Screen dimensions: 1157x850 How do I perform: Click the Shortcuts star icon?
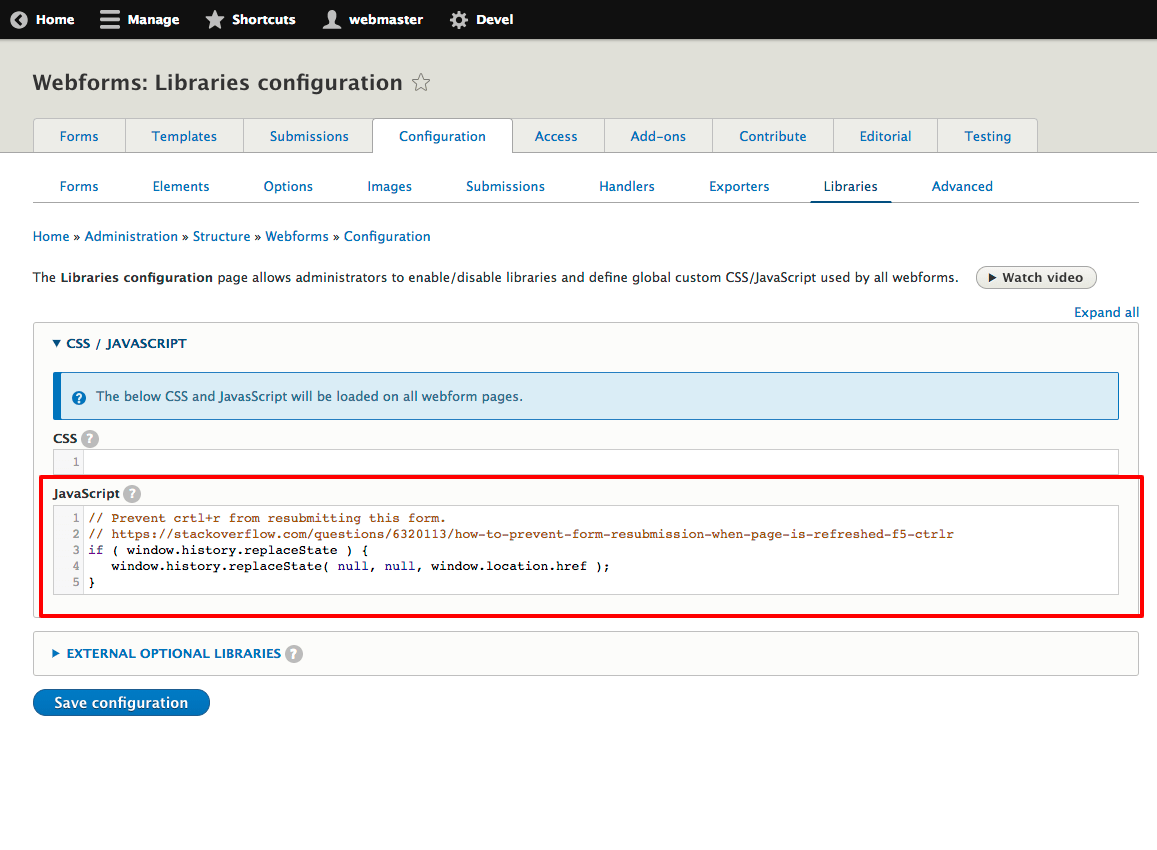coord(213,19)
